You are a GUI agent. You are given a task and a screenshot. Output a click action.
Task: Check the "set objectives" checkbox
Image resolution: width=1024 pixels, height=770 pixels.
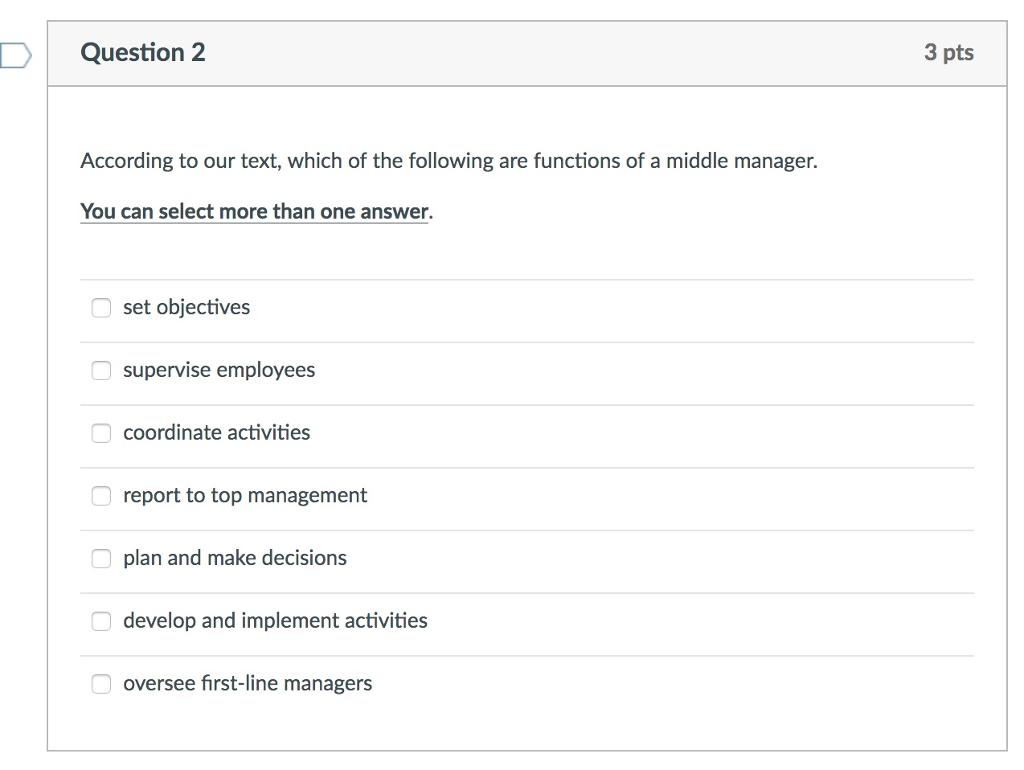pyautogui.click(x=101, y=308)
